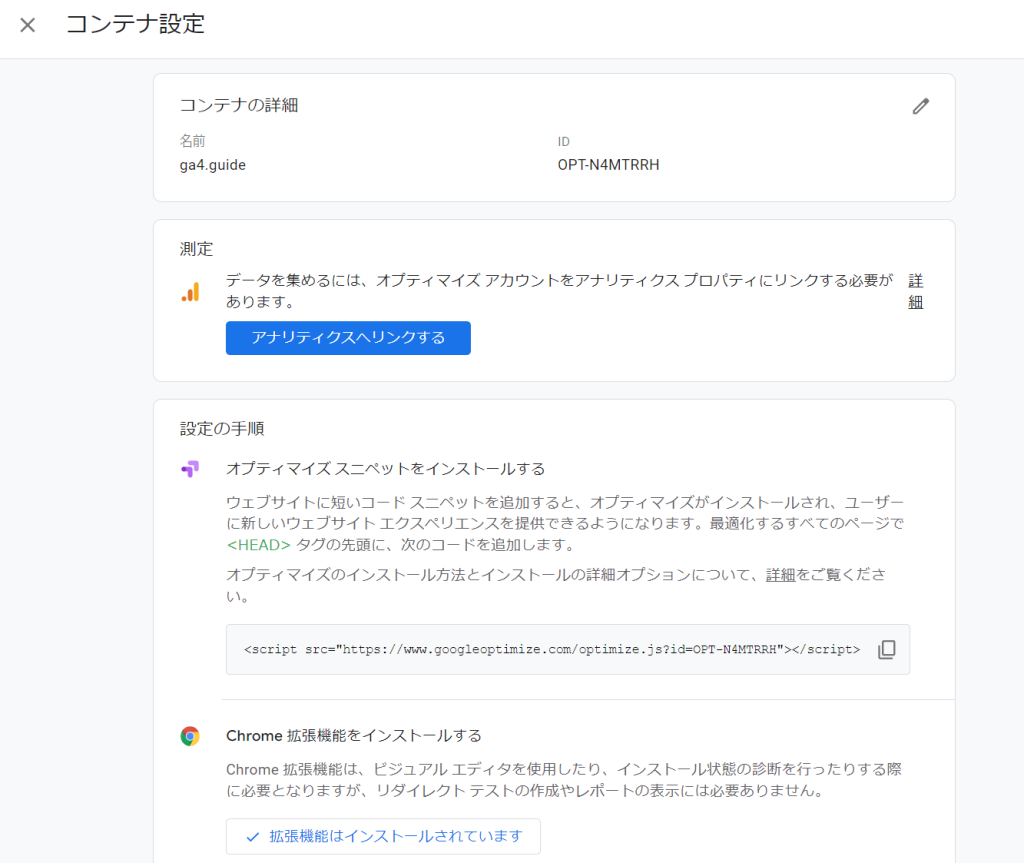1024x863 pixels.
Task: Click the 設定の手順 heading
Action: pyautogui.click(x=222, y=429)
